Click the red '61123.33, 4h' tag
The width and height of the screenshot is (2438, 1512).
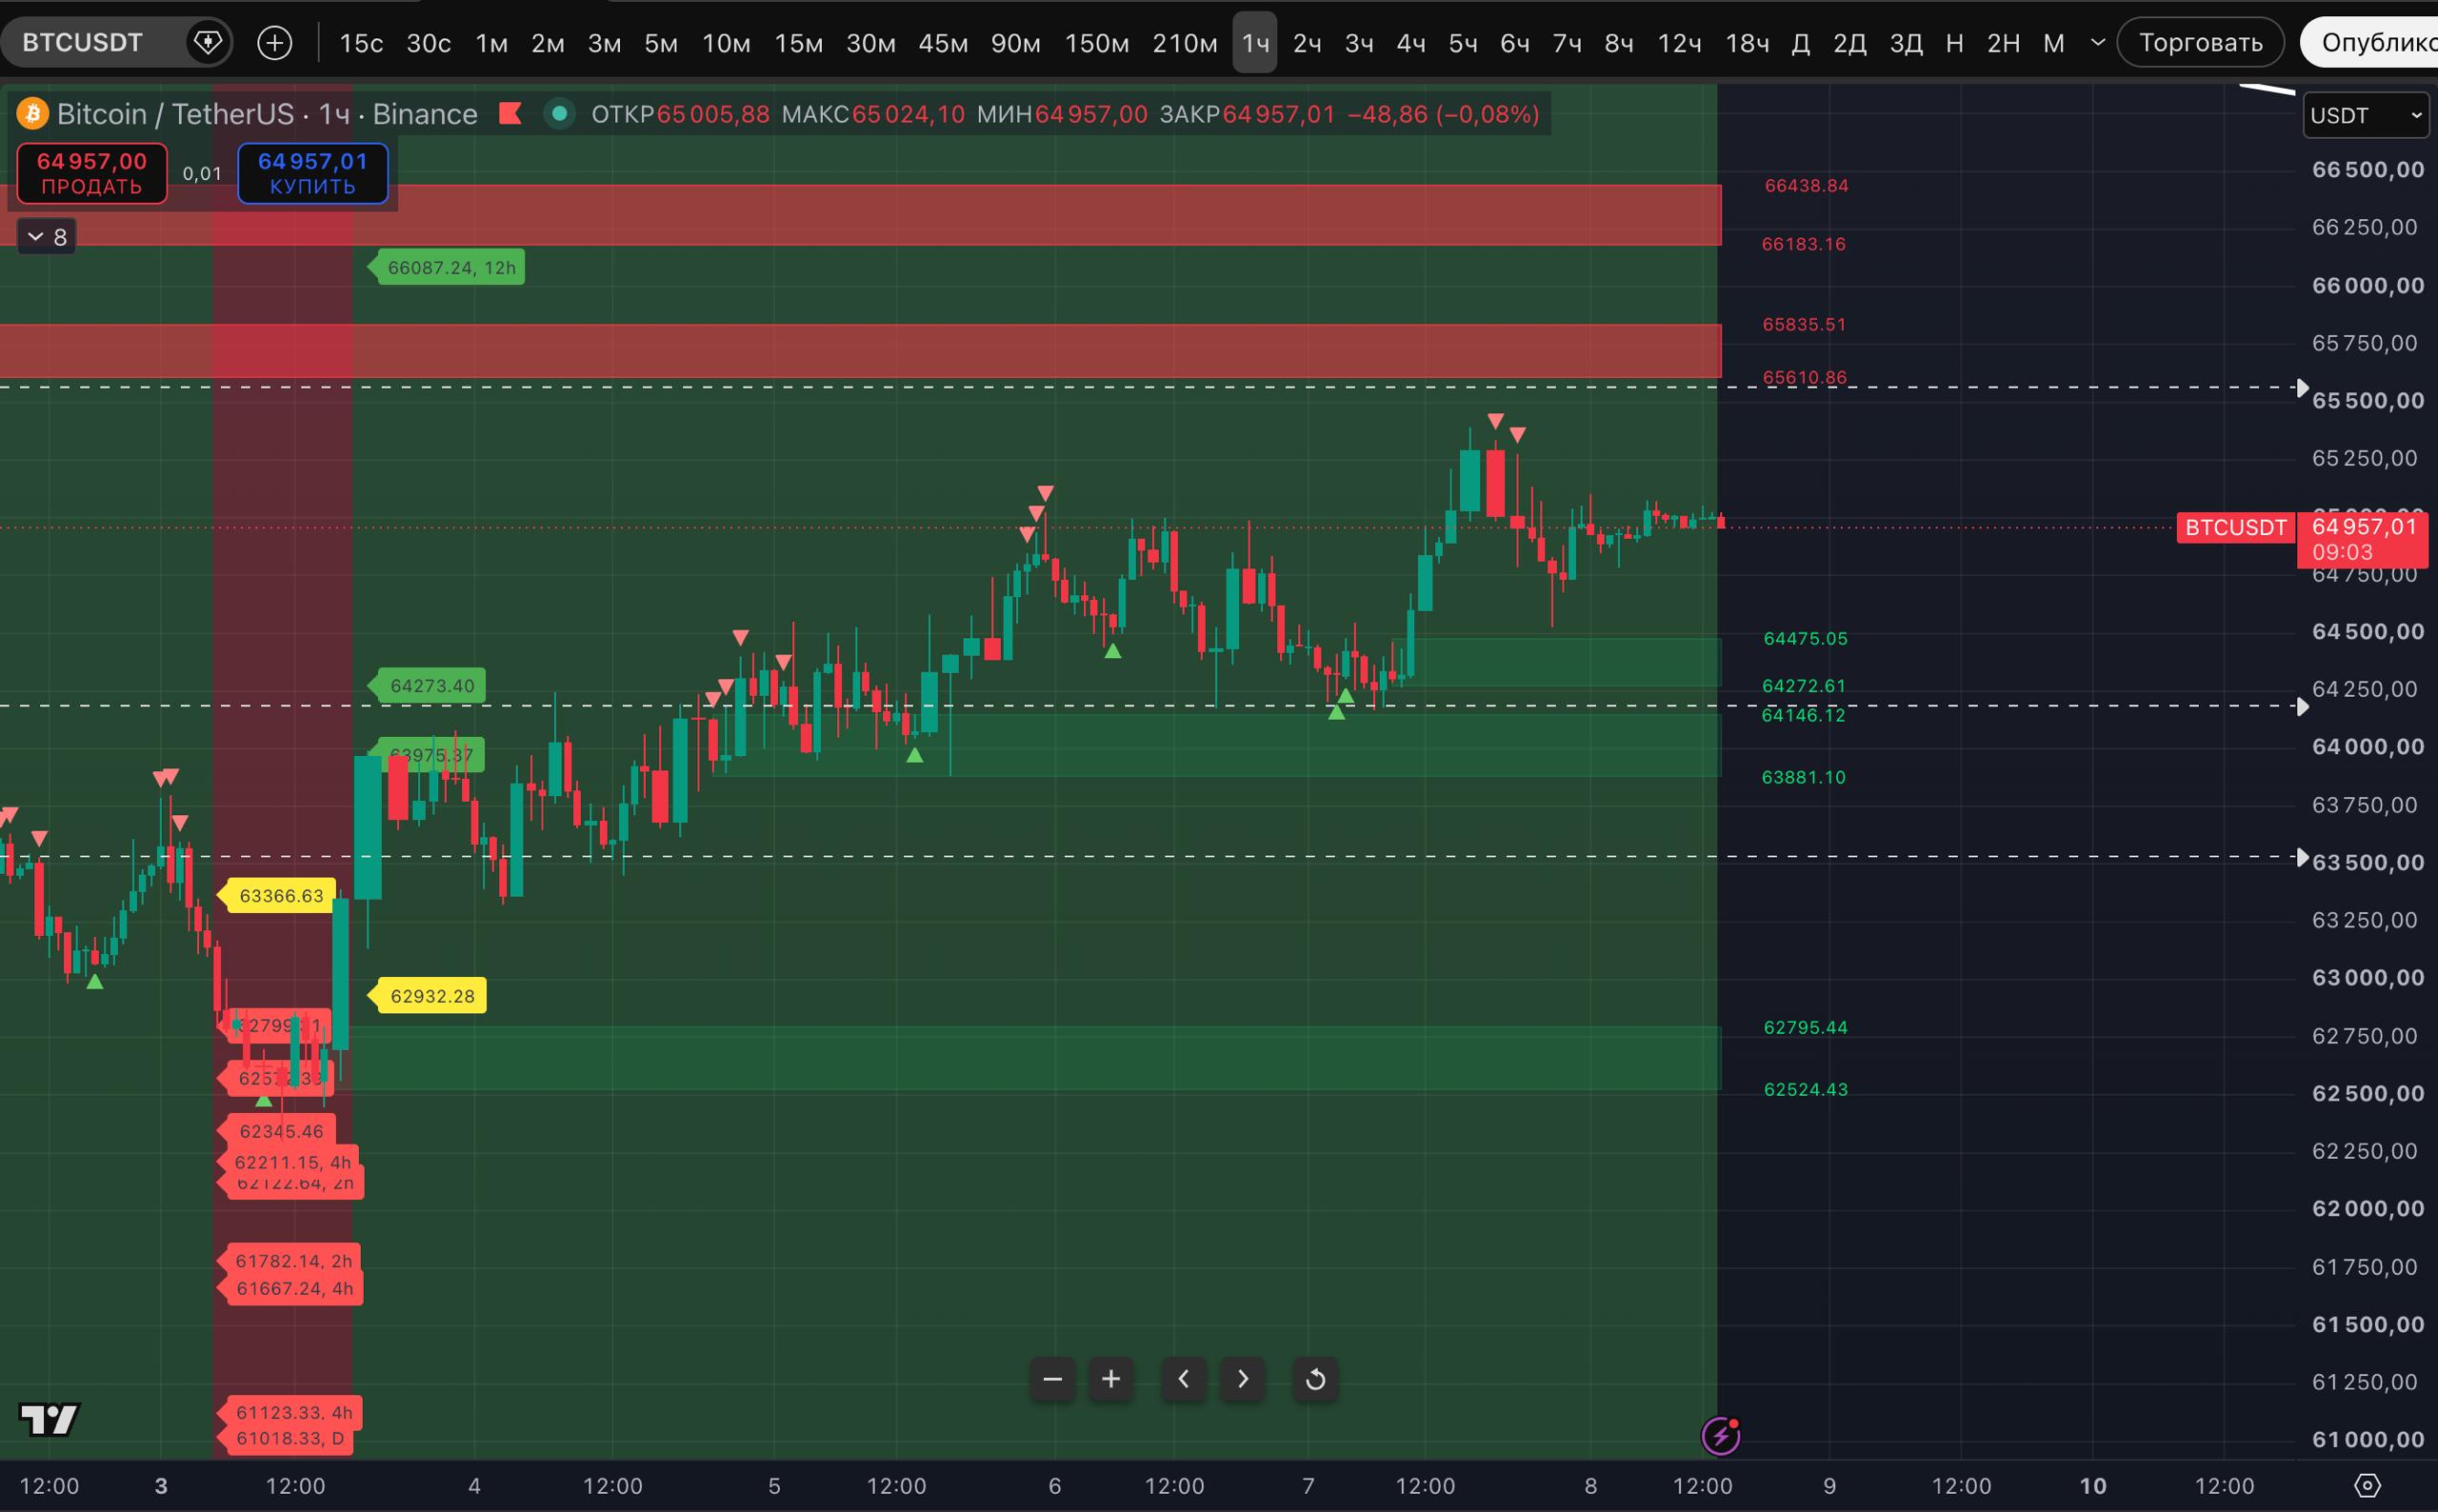coord(290,1412)
